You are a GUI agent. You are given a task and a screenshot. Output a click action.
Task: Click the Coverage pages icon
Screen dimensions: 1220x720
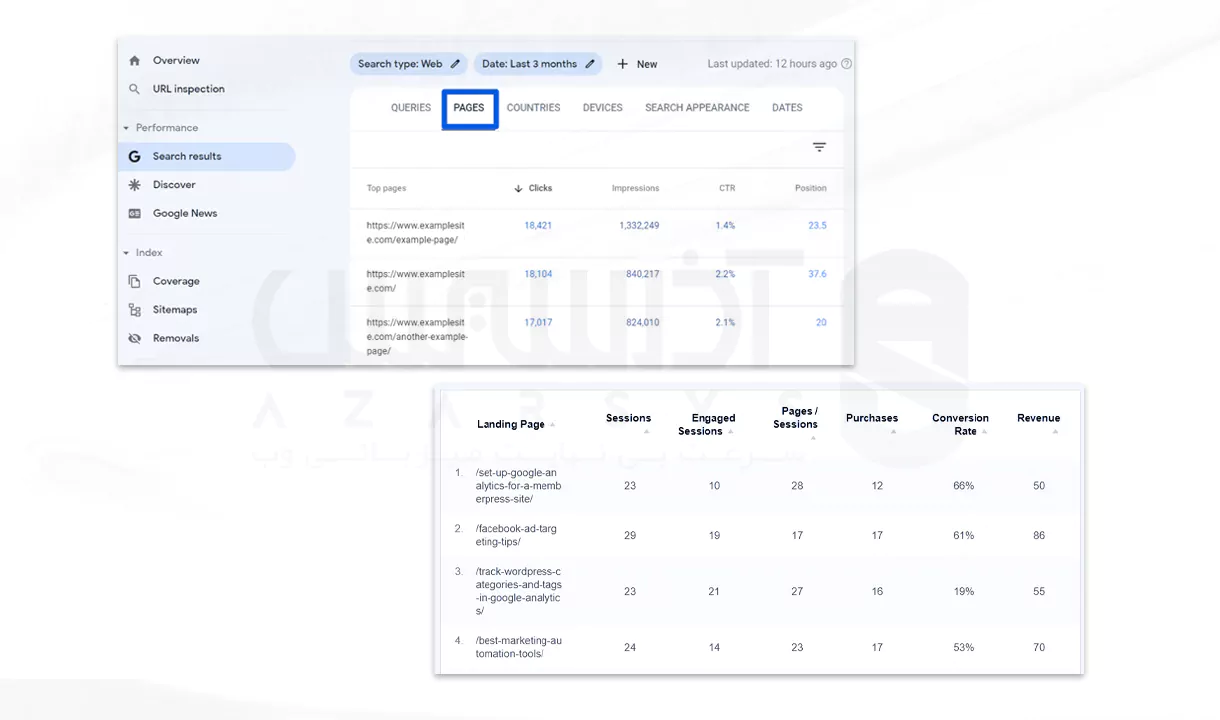135,282
